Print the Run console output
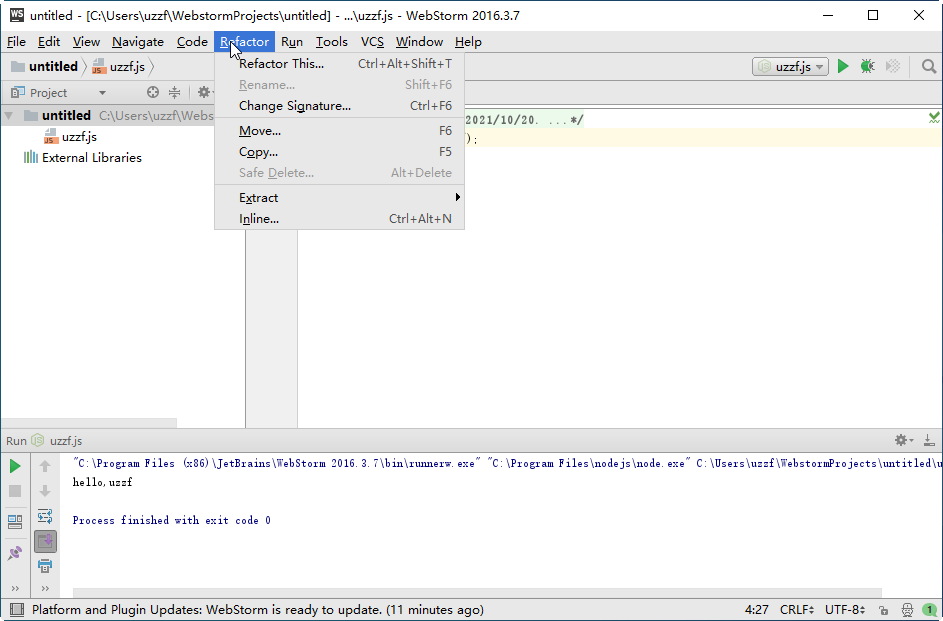The width and height of the screenshot is (943, 621). coord(45,565)
